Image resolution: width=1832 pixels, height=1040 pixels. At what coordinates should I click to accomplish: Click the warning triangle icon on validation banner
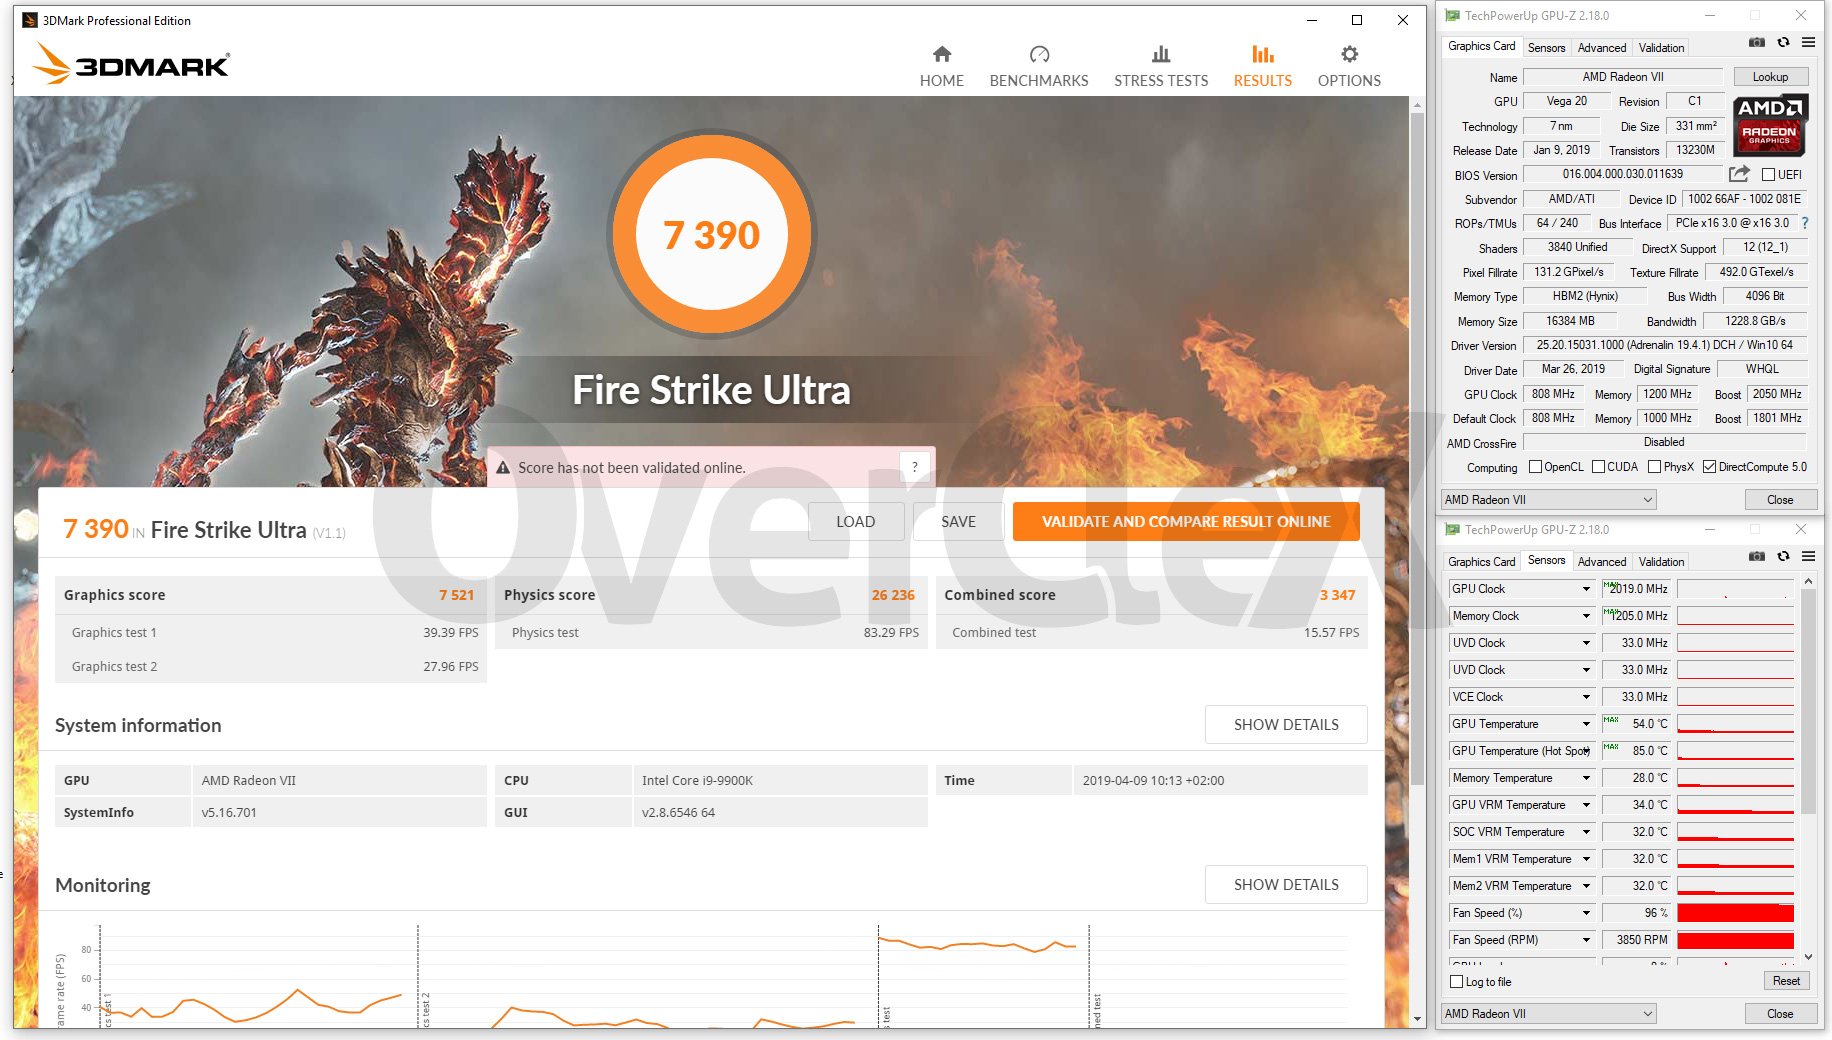click(503, 467)
